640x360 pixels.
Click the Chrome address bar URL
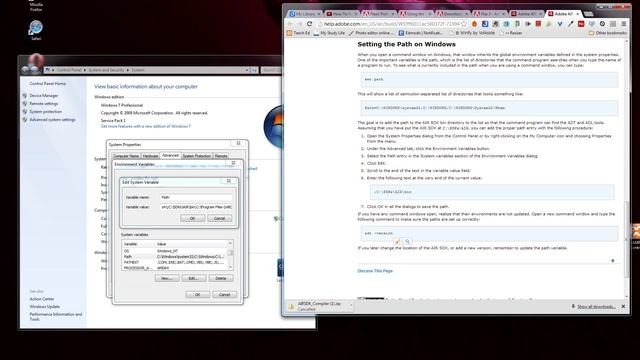pyautogui.click(x=391, y=24)
